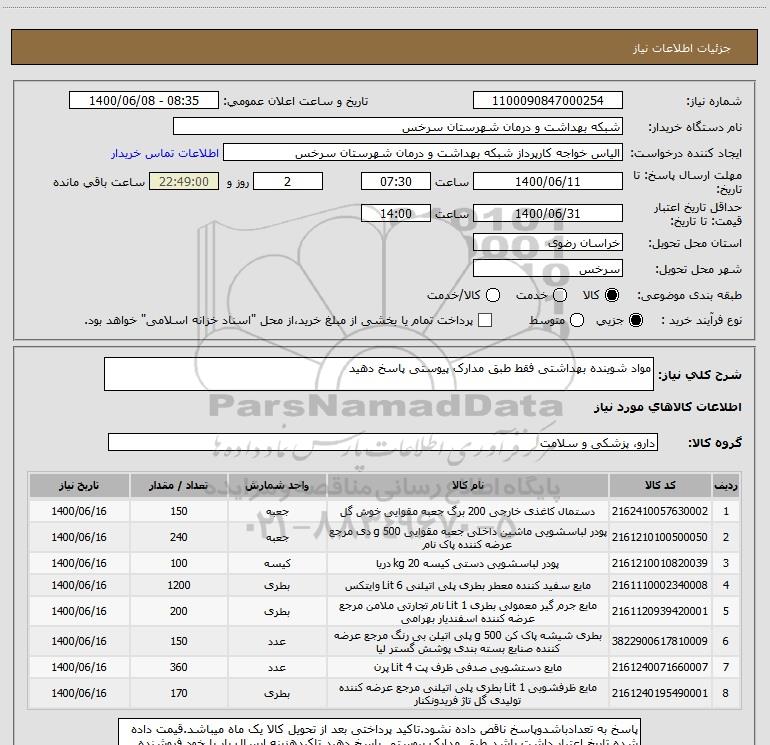Image resolution: width=770 pixels, height=745 pixels.
Task: Click the دستمال کاغذی خارجی item name
Action: (468, 511)
